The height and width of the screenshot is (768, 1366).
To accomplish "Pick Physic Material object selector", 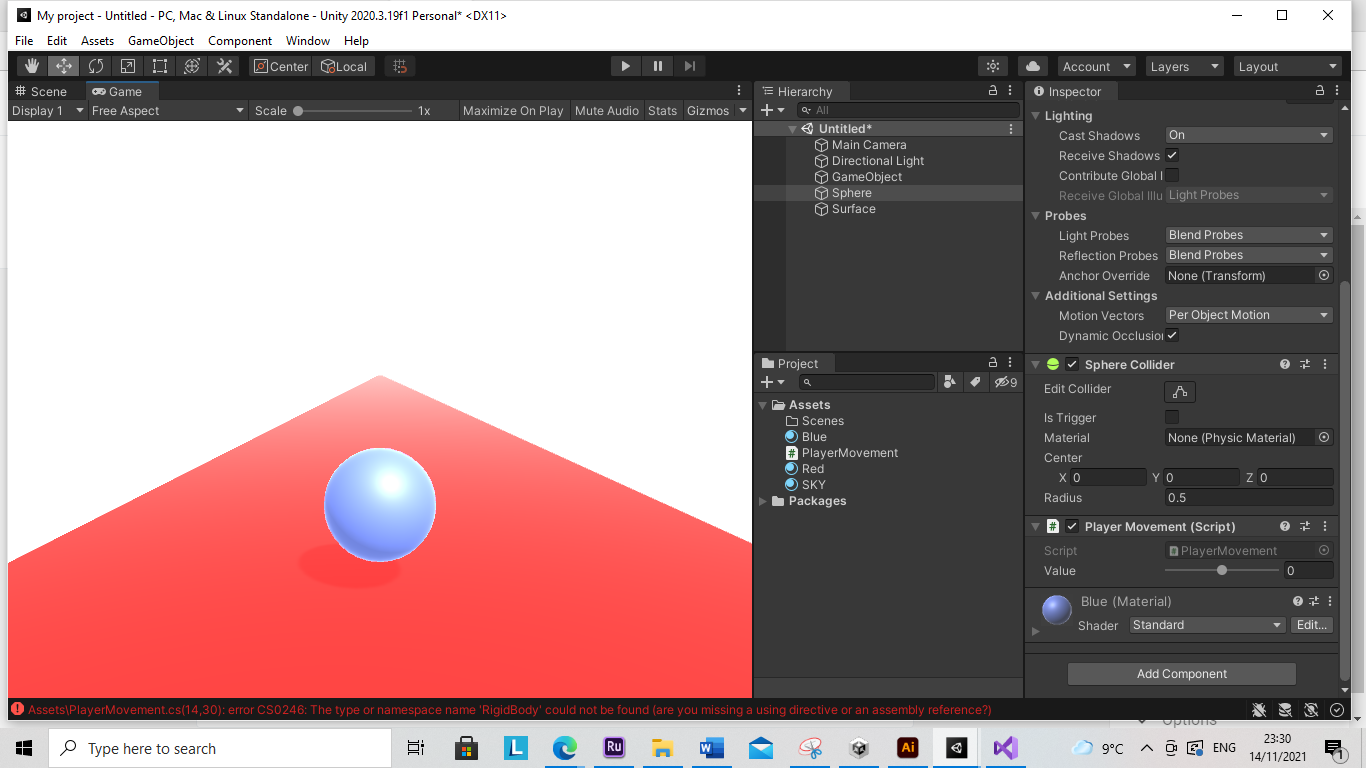I will pyautogui.click(x=1324, y=437).
